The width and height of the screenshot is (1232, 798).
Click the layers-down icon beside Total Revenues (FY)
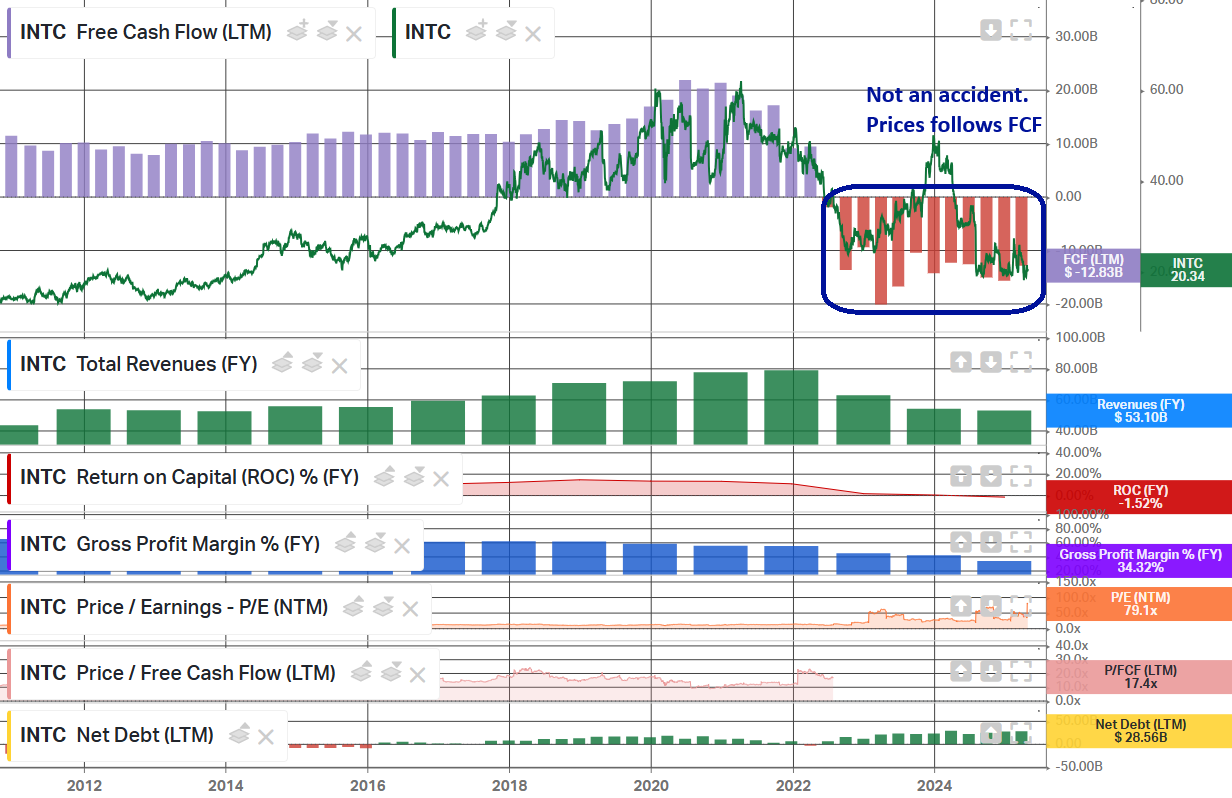pos(312,364)
